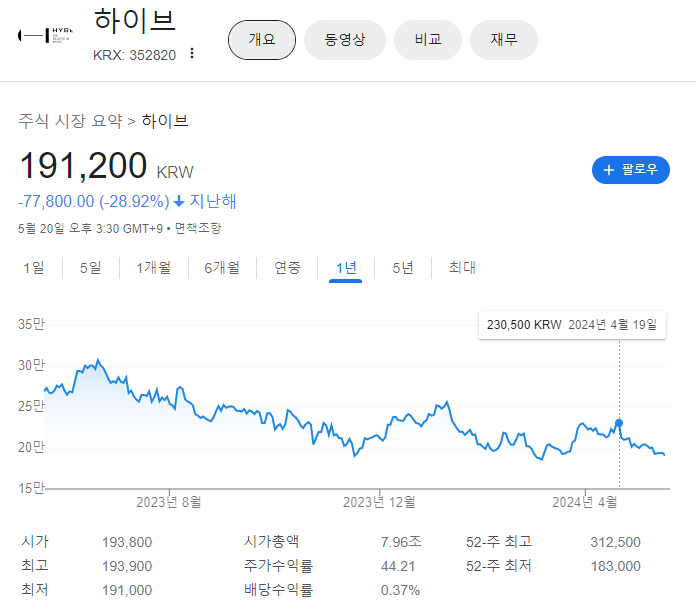696x611 pixels.
Task: Follow the stock with 팔로우 button
Action: click(x=631, y=170)
